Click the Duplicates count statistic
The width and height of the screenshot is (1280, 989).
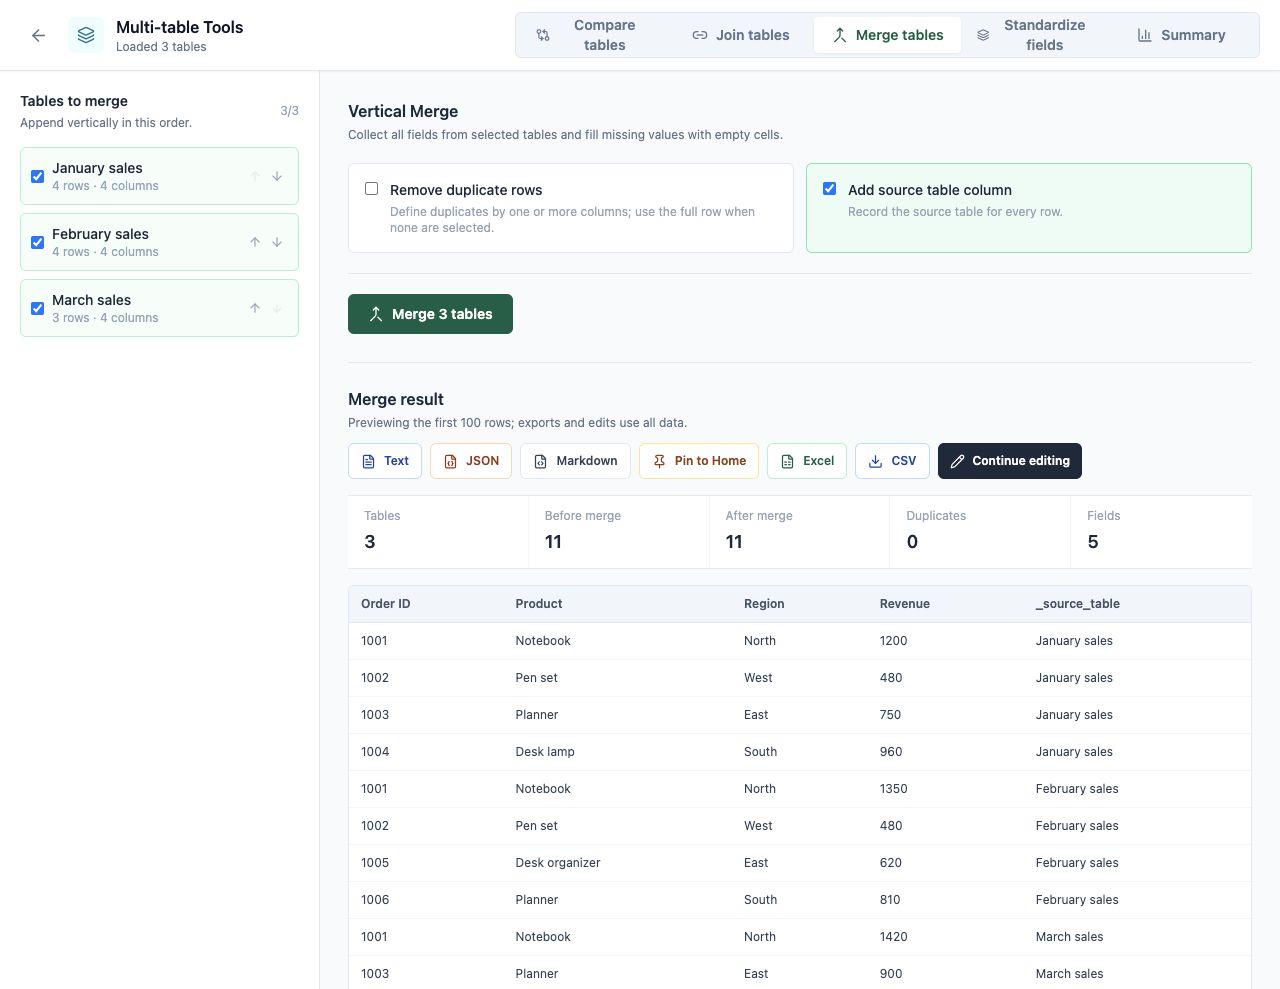[x=979, y=531]
